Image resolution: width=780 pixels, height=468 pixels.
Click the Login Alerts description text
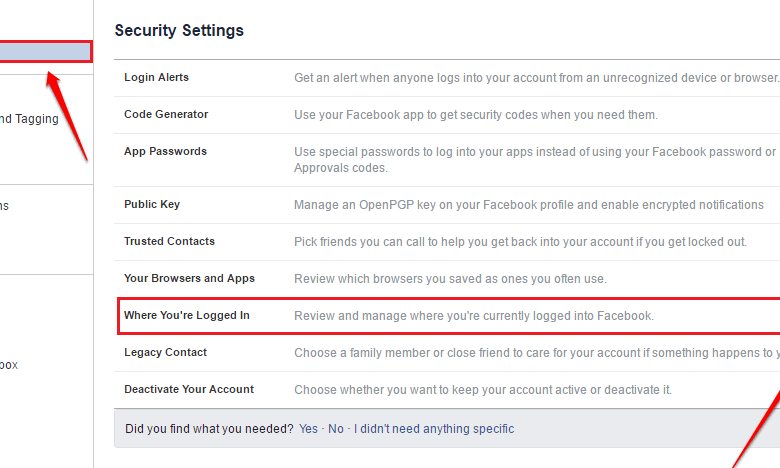tap(537, 78)
